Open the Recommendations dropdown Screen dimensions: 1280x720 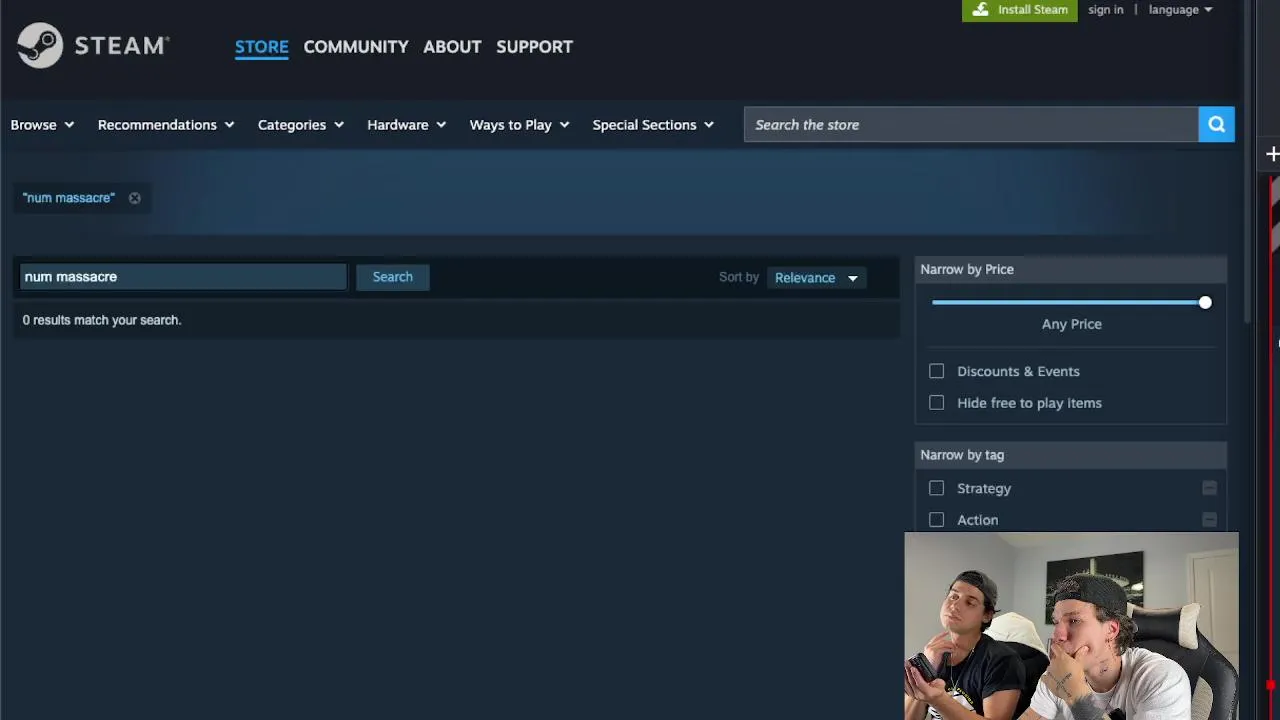point(166,125)
